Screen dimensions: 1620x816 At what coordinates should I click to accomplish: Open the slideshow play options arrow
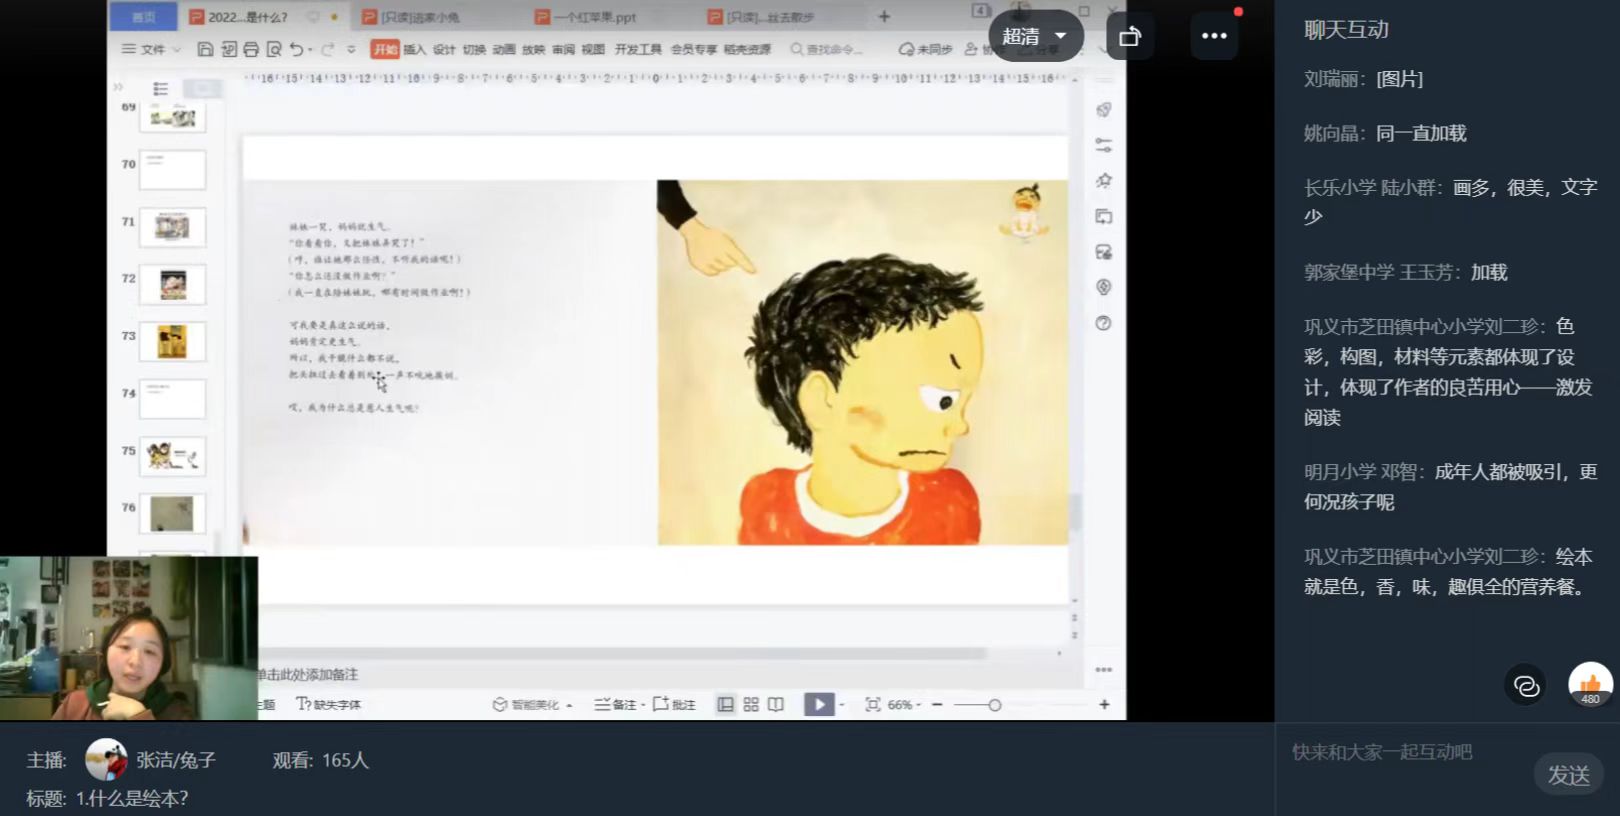coord(842,704)
